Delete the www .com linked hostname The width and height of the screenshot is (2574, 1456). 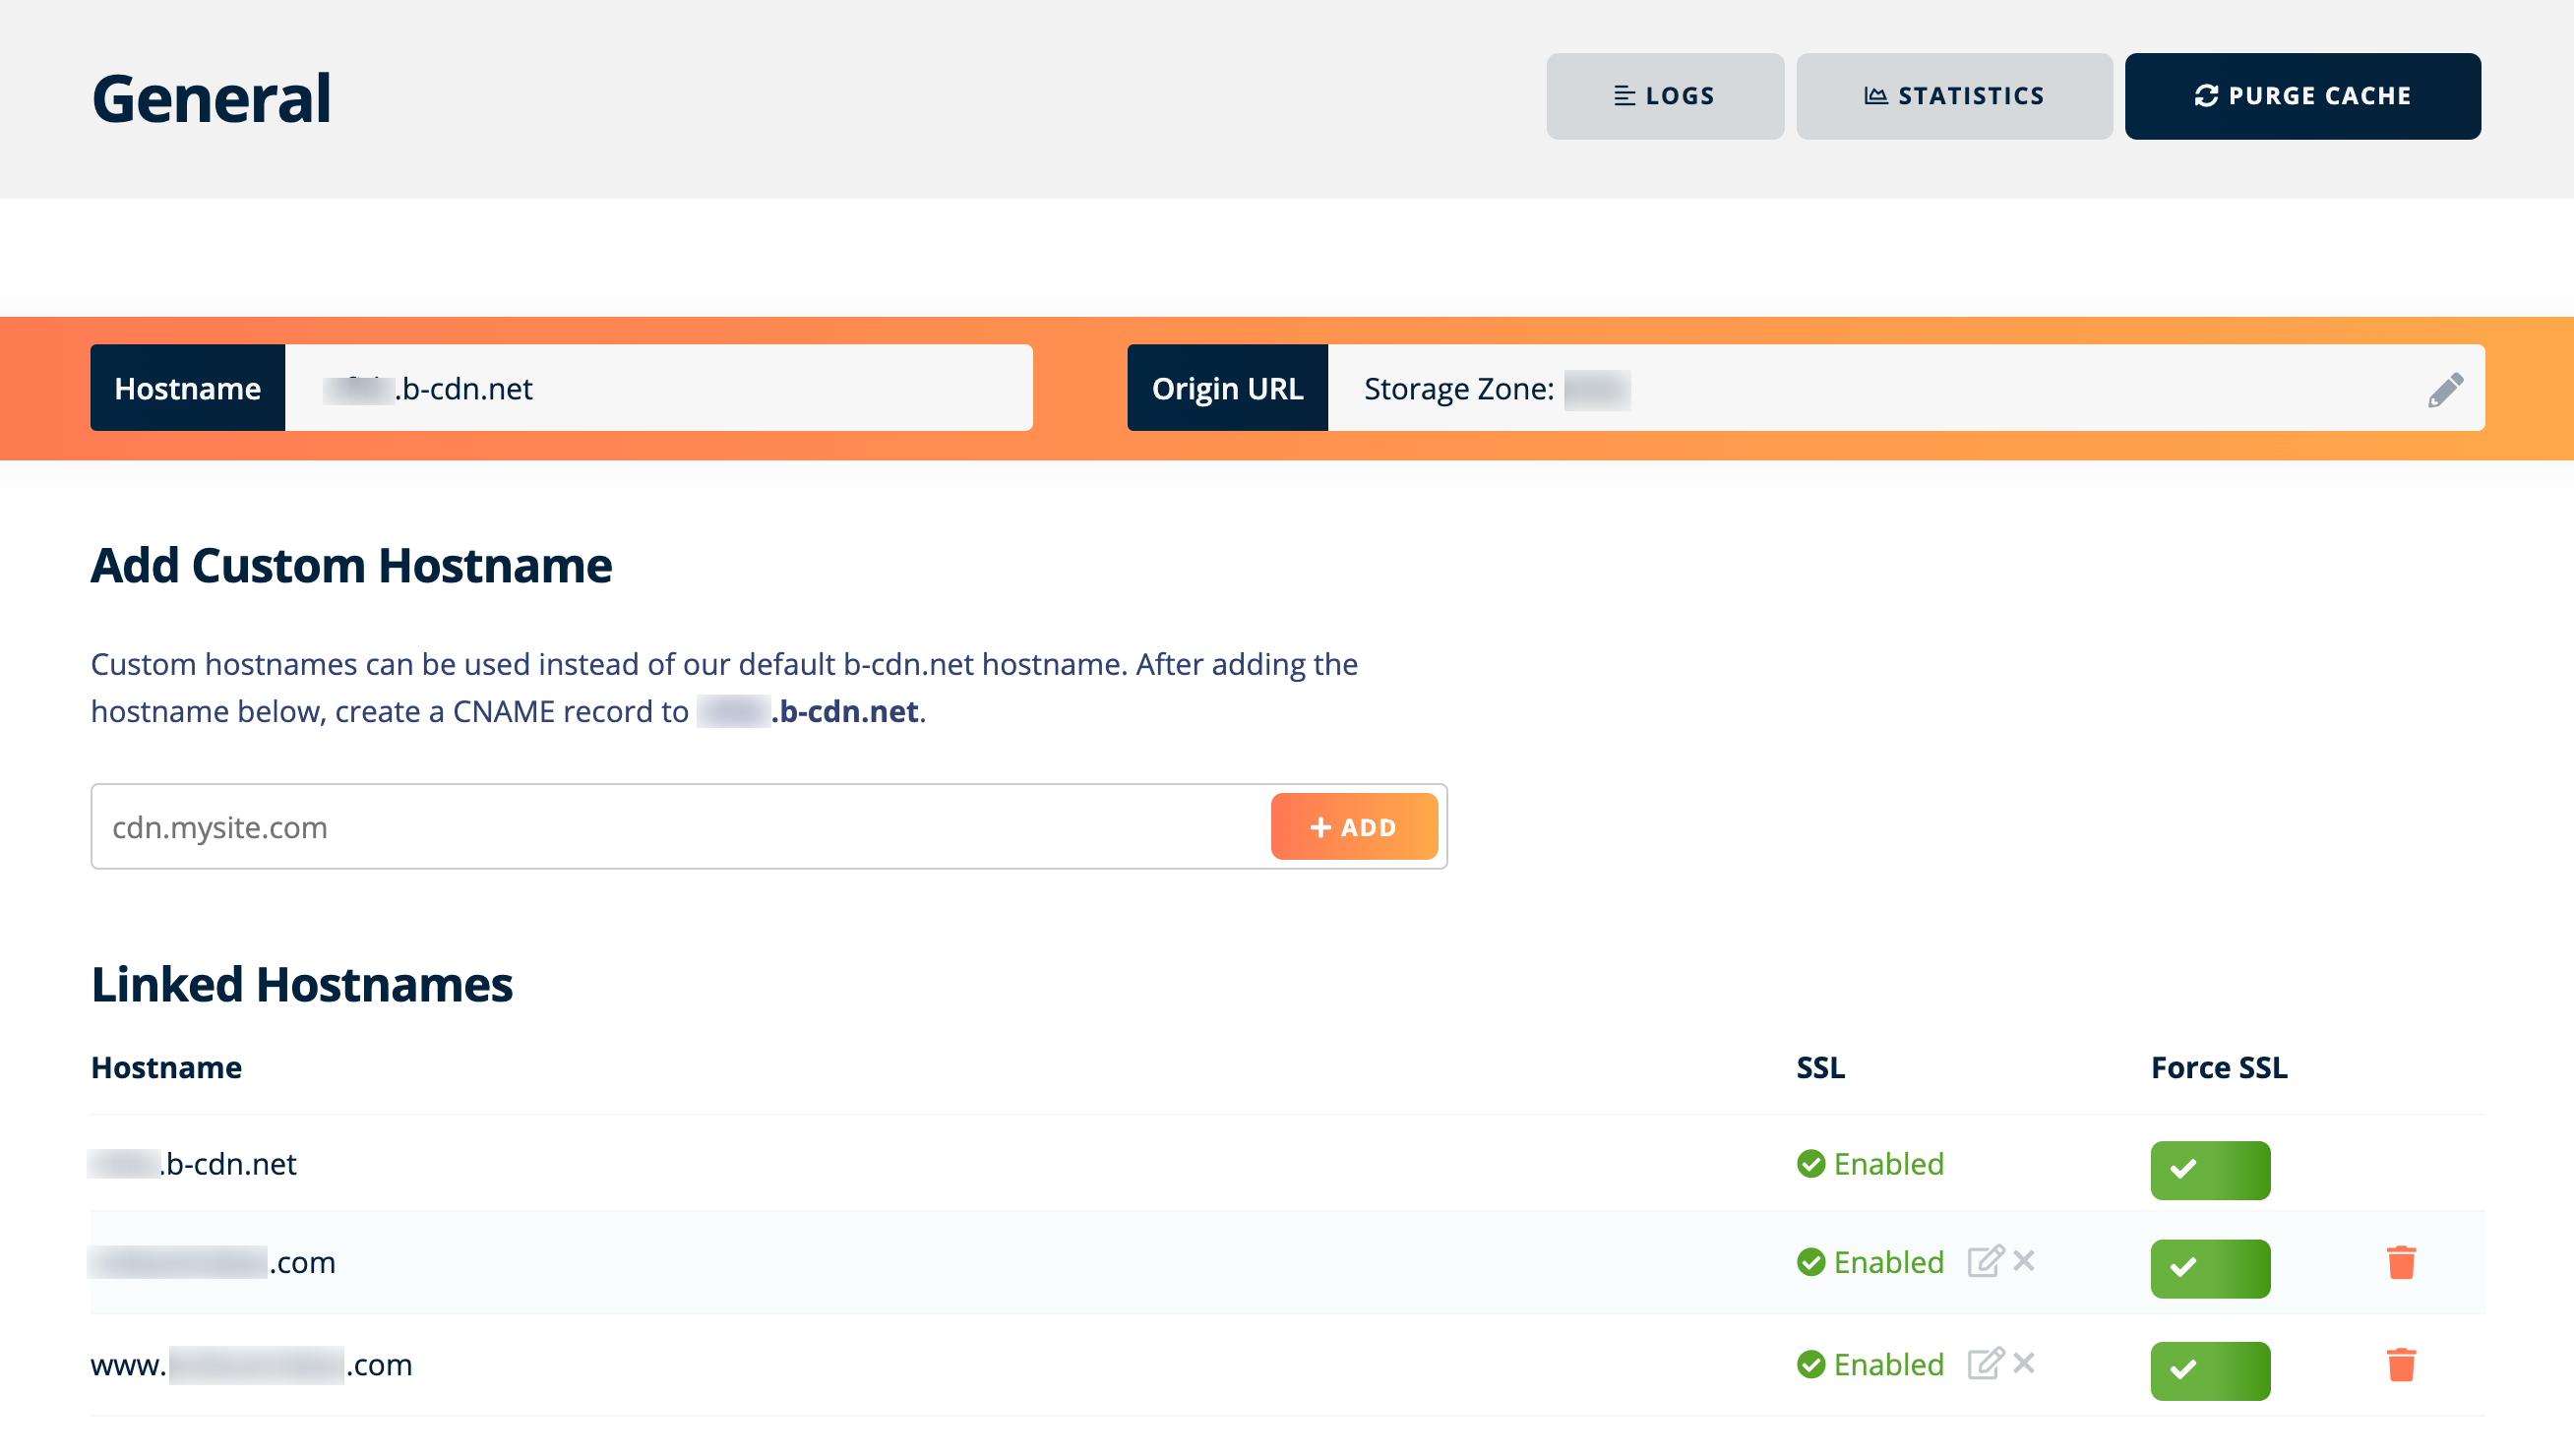coord(2400,1365)
